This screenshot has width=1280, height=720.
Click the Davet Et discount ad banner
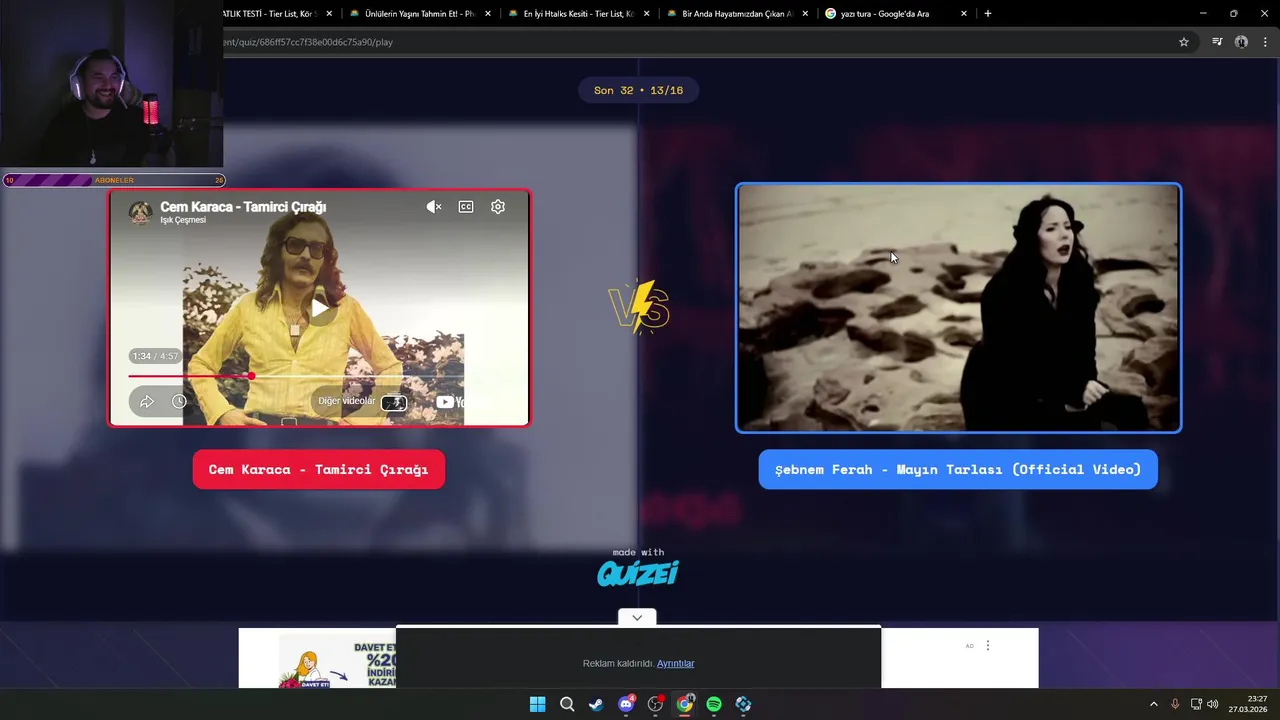[x=318, y=658]
